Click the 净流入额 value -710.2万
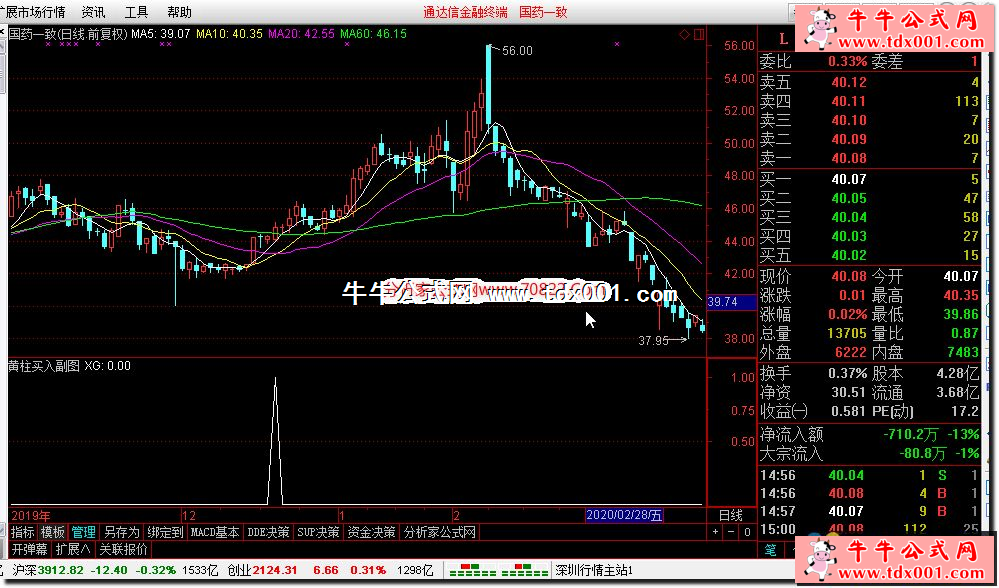The height and width of the screenshot is (588, 999). click(x=910, y=435)
